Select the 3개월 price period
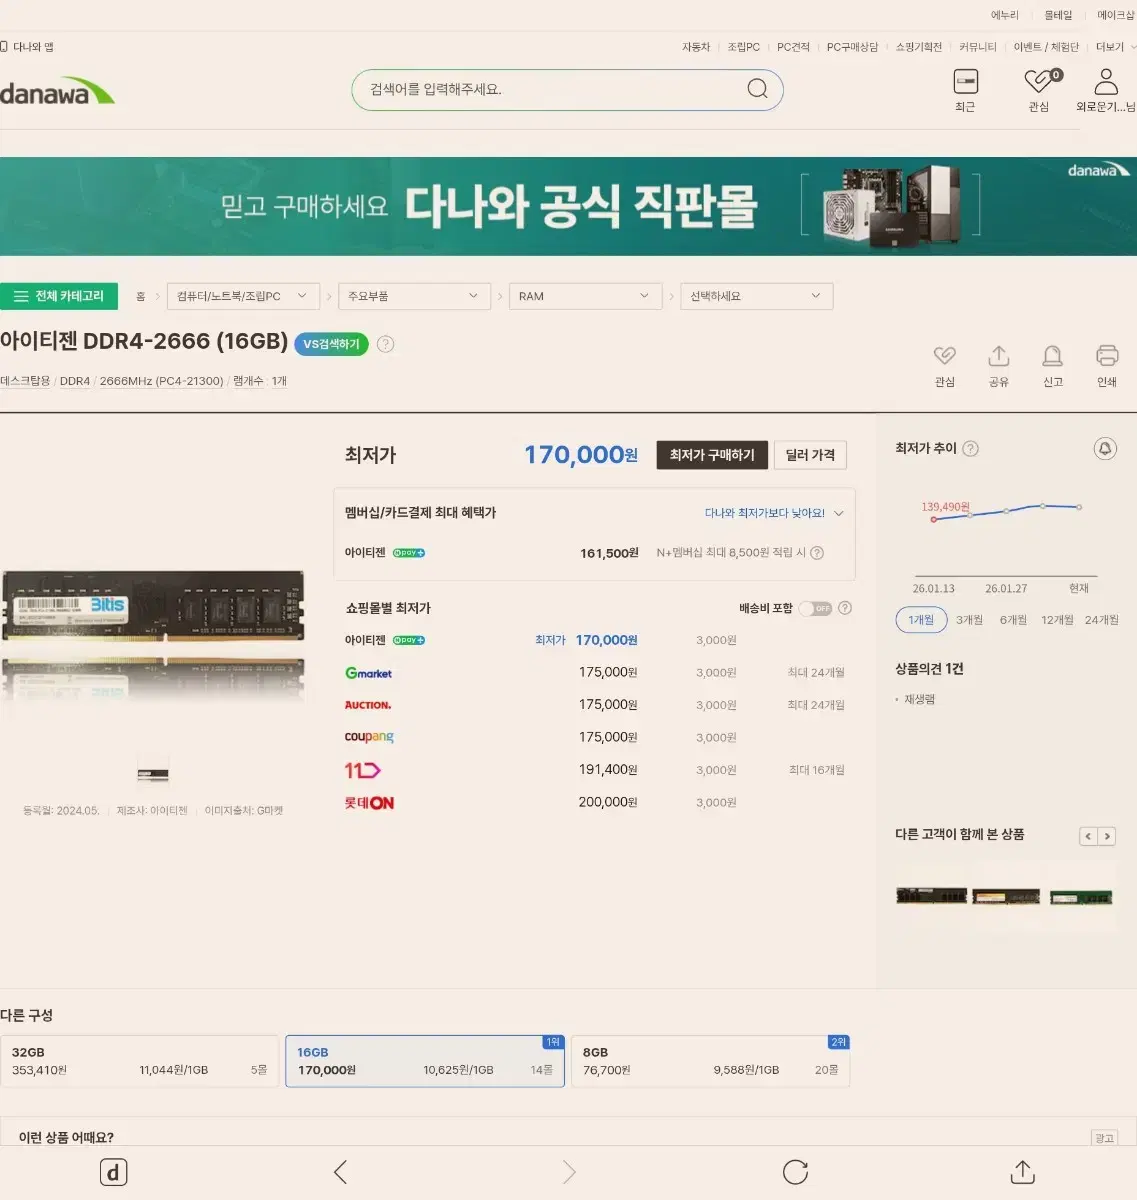 (969, 620)
